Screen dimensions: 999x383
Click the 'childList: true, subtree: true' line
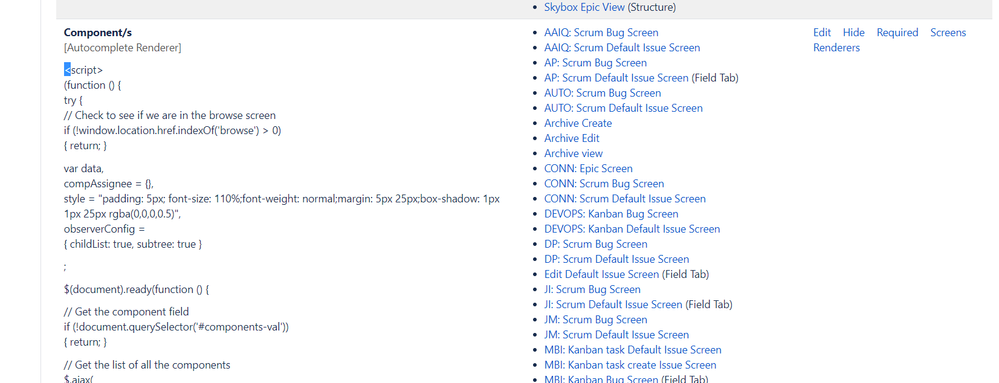[x=133, y=244]
